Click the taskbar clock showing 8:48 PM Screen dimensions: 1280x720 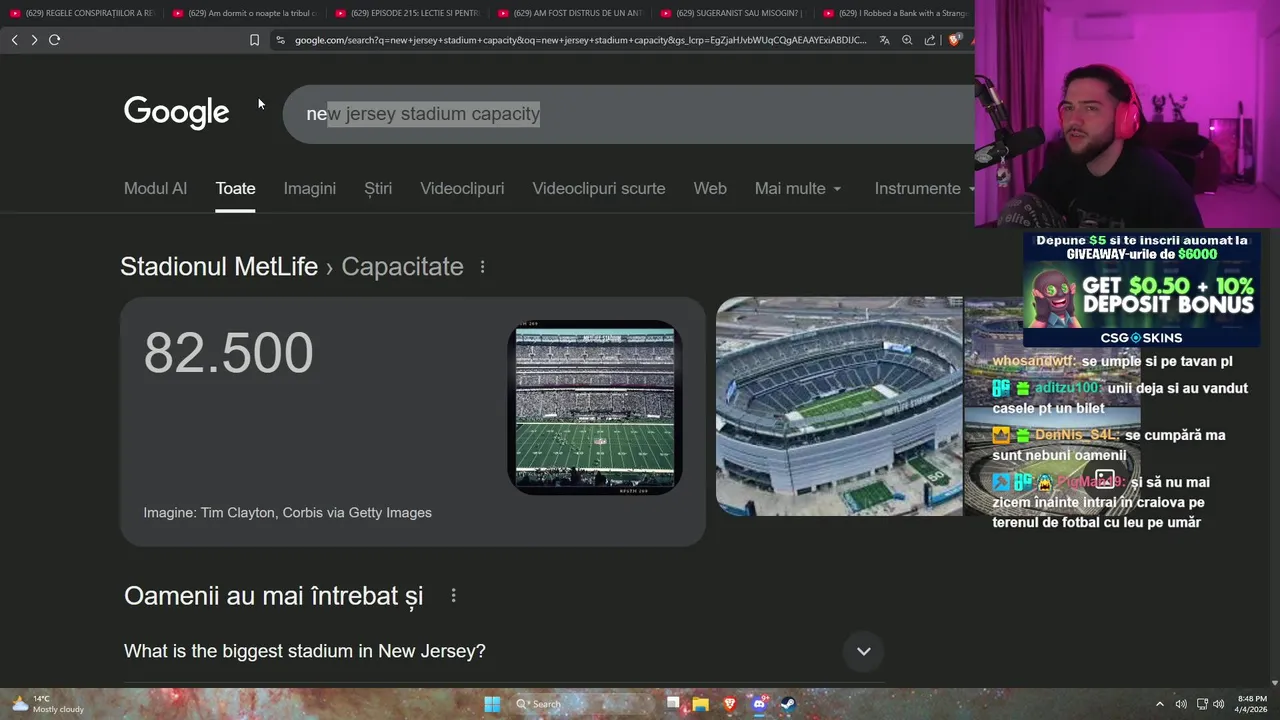point(1252,704)
